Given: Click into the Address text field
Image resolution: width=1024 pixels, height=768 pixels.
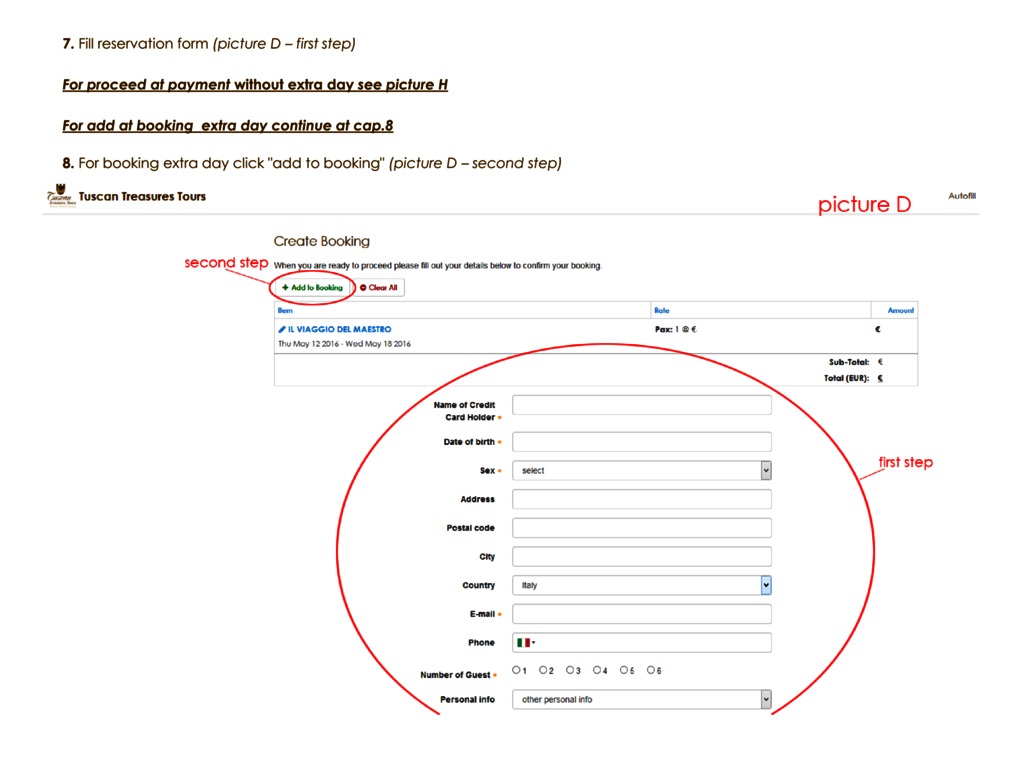Looking at the screenshot, I should pyautogui.click(x=641, y=499).
